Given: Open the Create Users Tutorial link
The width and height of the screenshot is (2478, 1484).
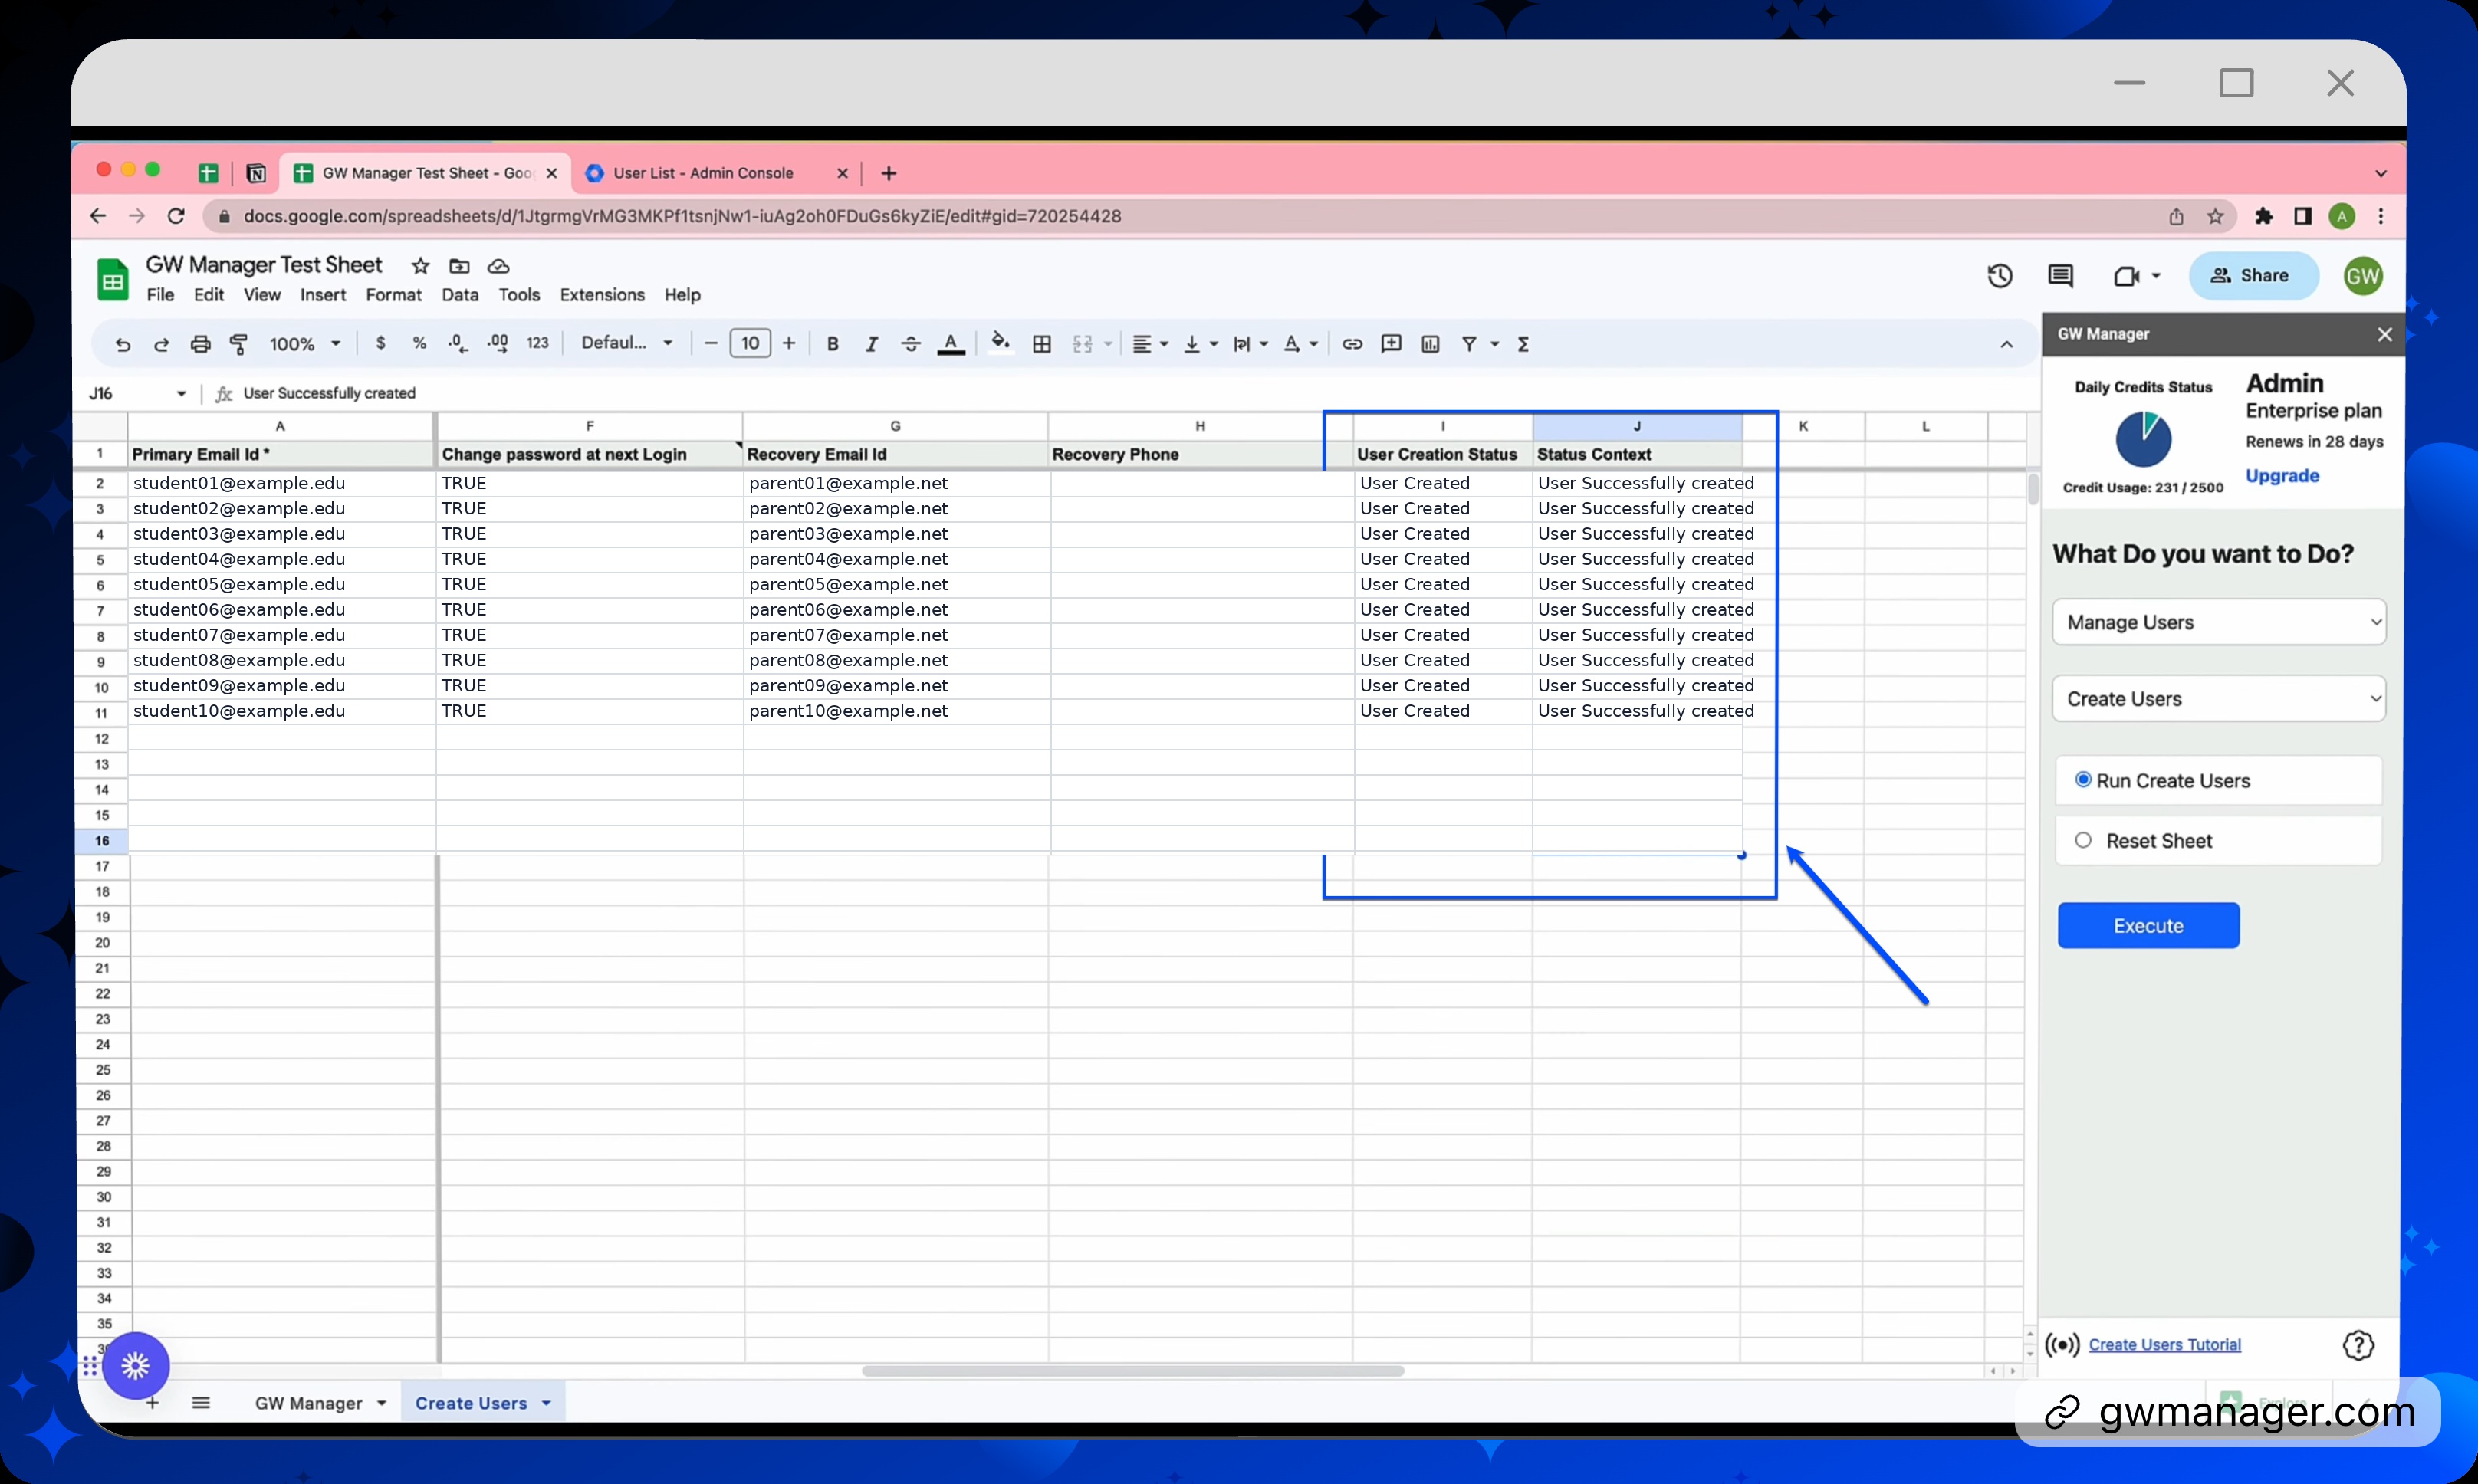Looking at the screenshot, I should pos(2164,1345).
